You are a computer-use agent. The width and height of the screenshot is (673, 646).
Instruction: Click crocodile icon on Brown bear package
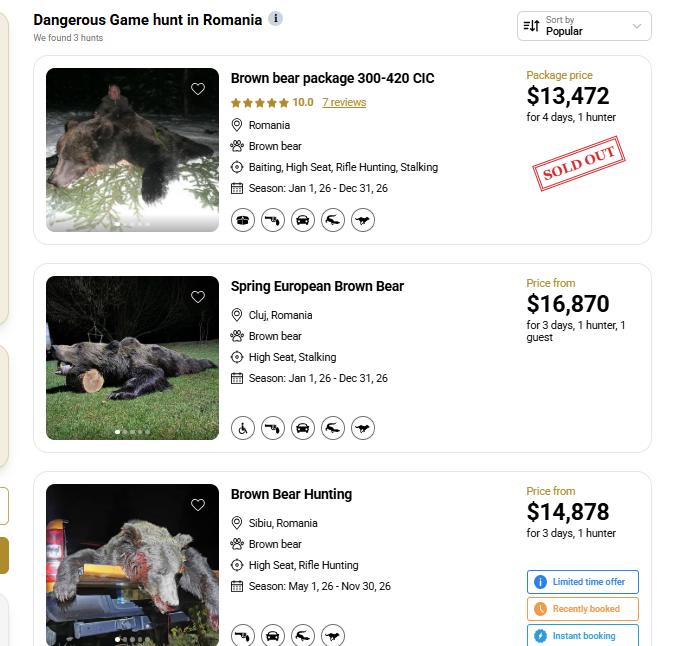[332, 219]
